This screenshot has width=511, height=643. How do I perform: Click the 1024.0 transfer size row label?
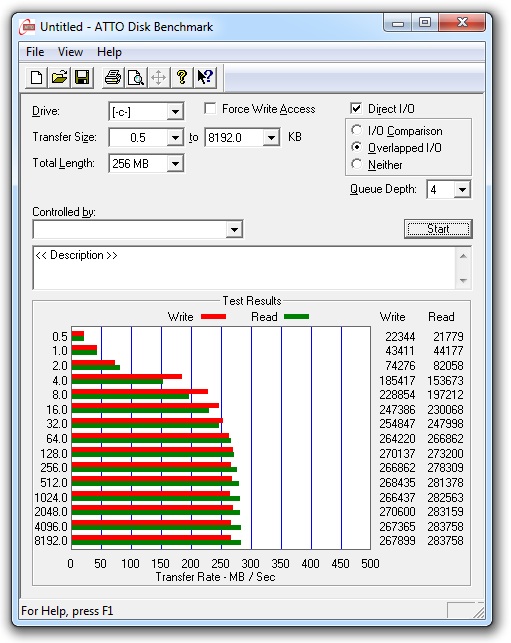pos(51,497)
